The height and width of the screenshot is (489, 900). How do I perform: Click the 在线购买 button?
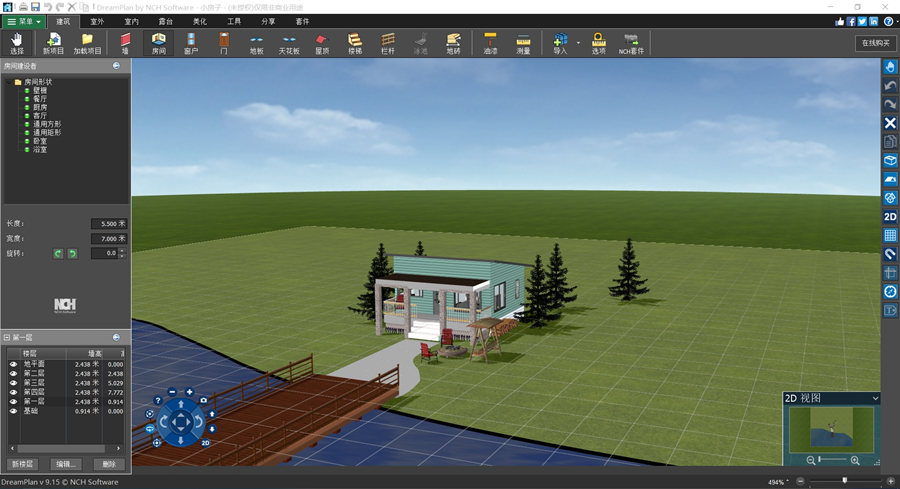tap(875, 43)
